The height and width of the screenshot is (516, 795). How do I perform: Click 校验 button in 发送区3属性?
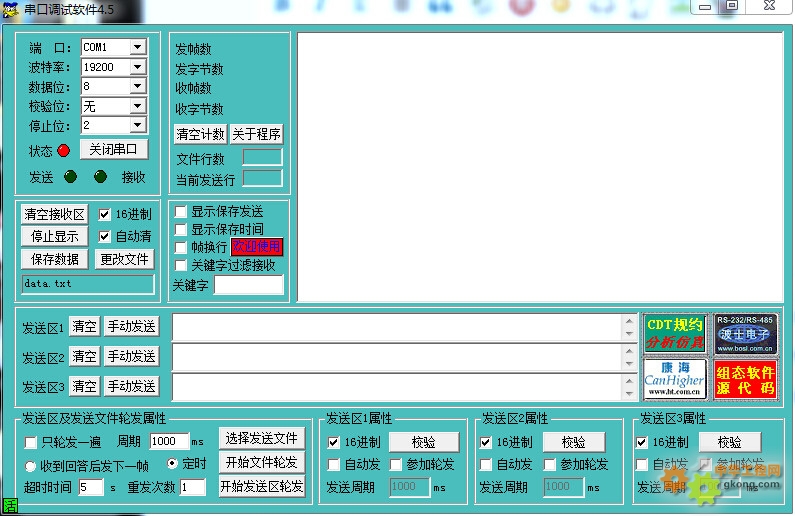click(729, 442)
